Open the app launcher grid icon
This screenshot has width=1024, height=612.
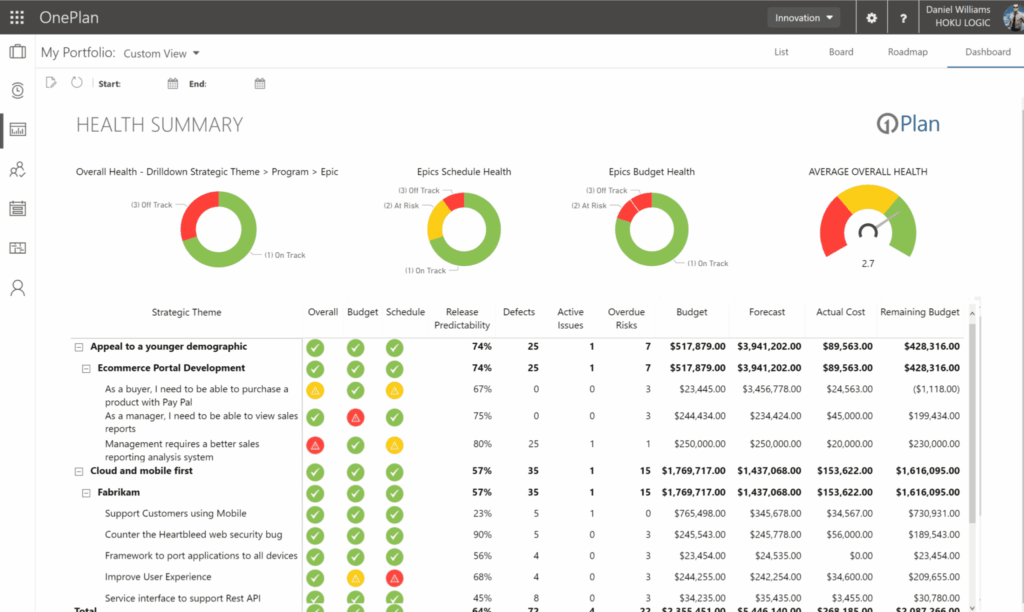click(x=17, y=17)
